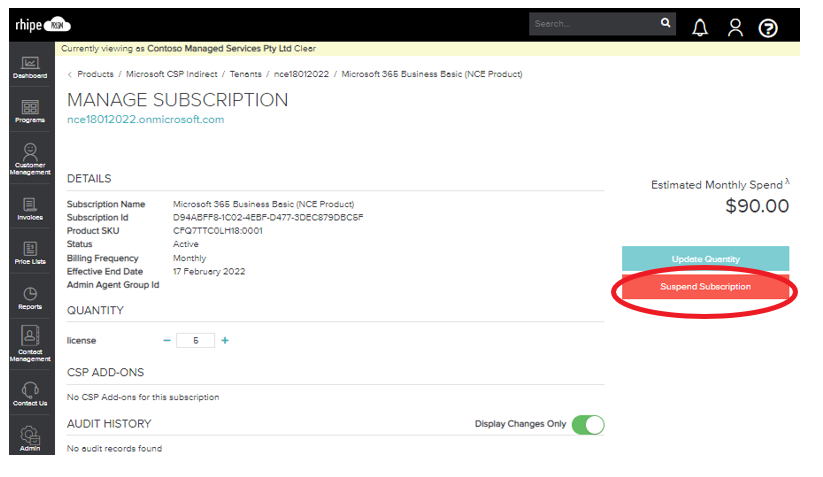Open Invoices from the sidebar
This screenshot has width=823, height=477.
pos(30,209)
